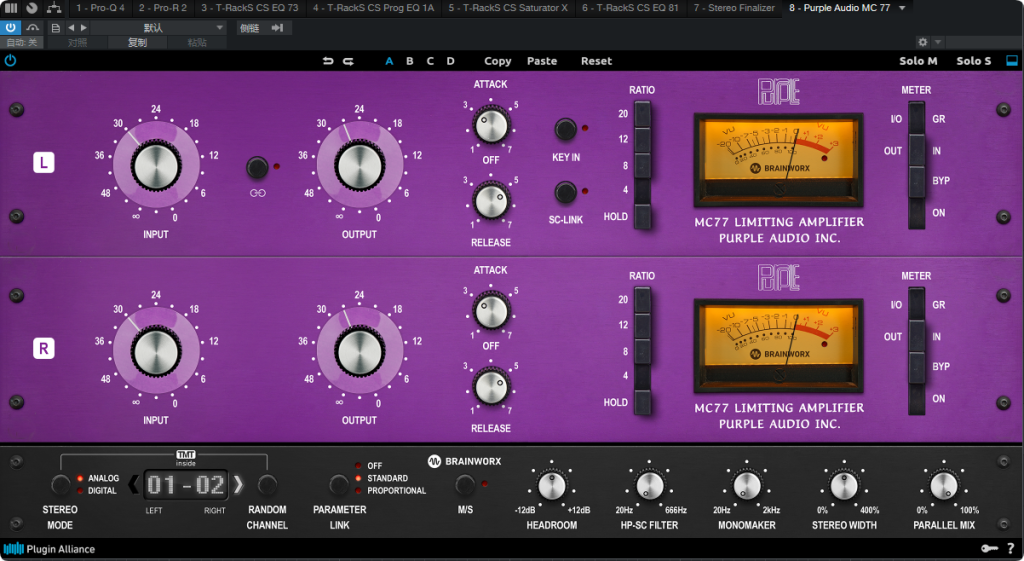Click the TMT right chevron to next channel

[x=238, y=485]
